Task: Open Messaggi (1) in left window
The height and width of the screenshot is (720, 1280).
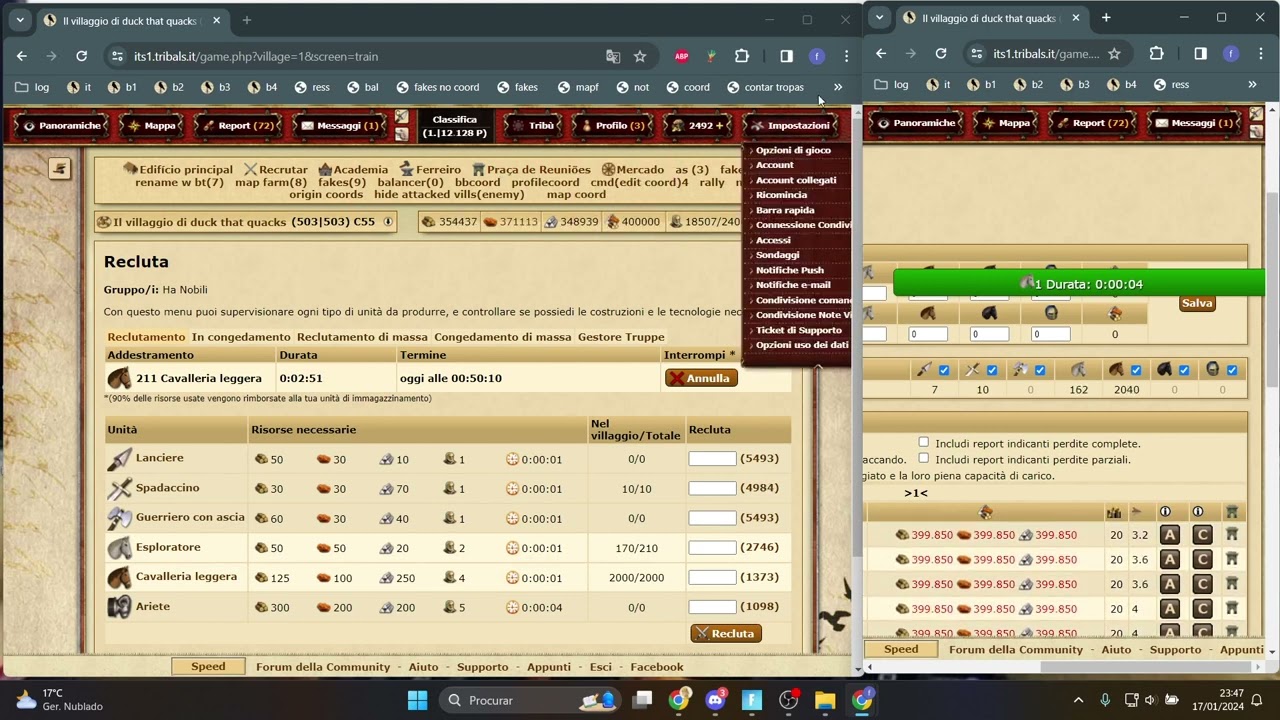Action: [340, 125]
